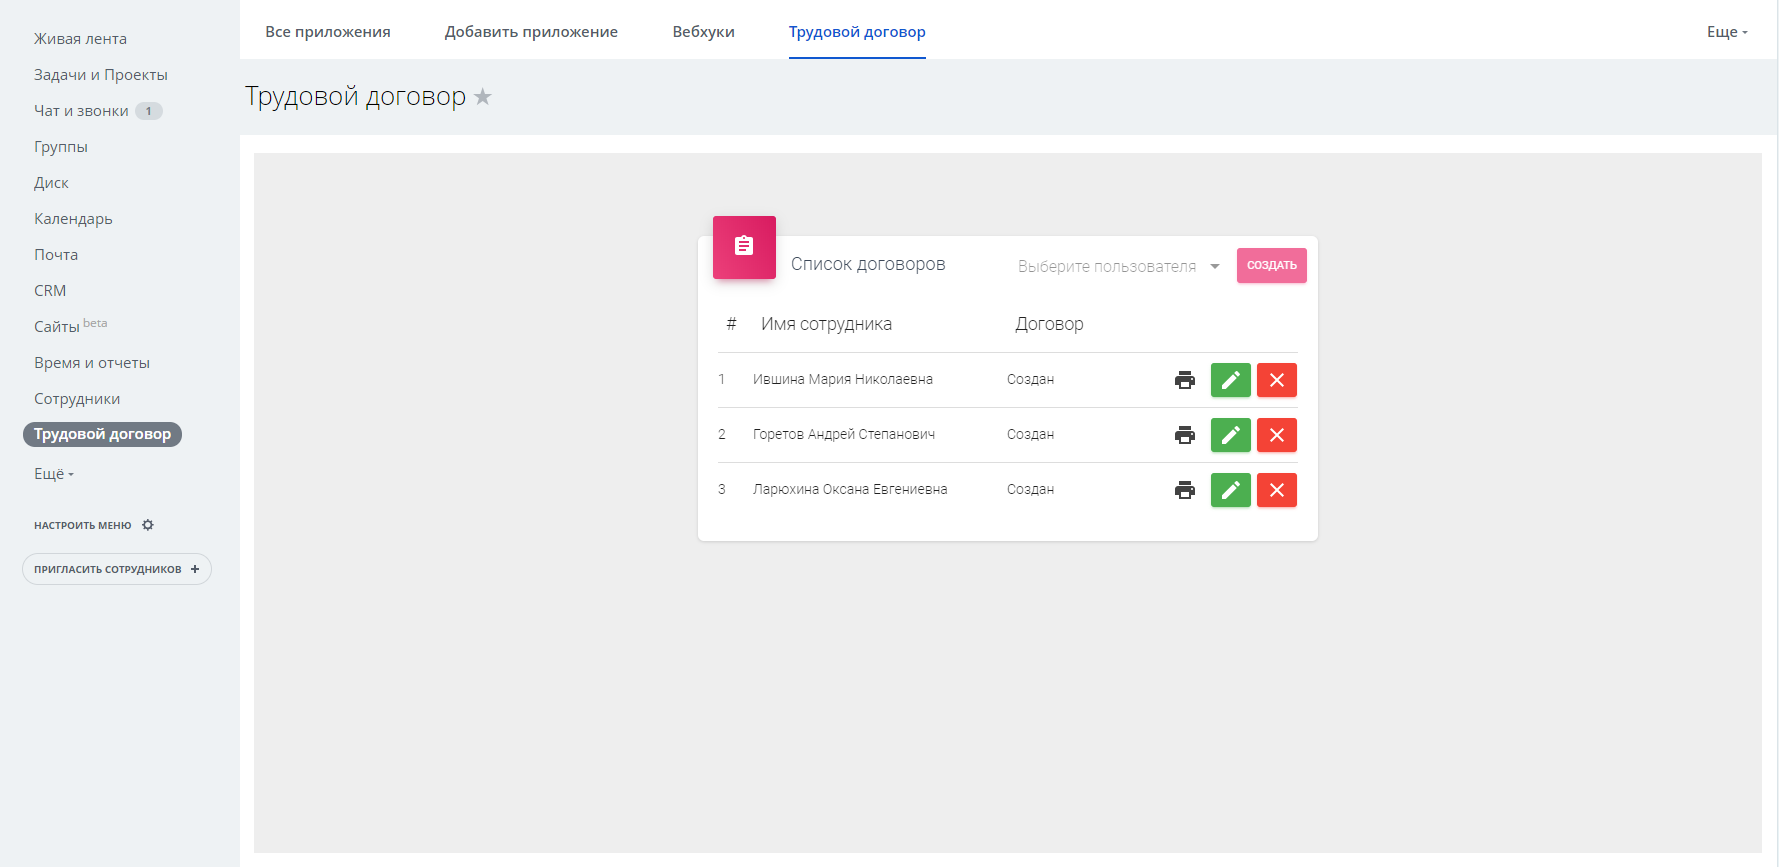Switch to Все приложения tab
The image size is (1779, 867).
pyautogui.click(x=328, y=32)
